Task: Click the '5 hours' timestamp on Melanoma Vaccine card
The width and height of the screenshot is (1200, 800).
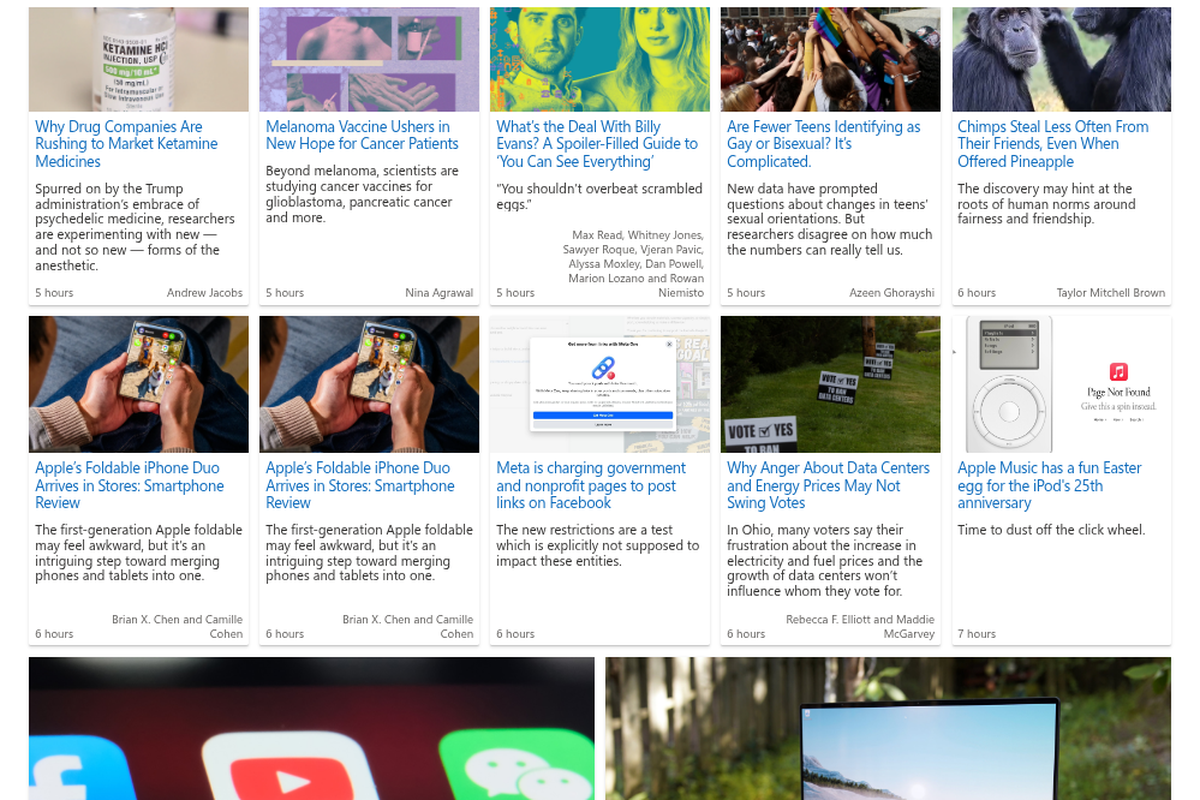Action: (x=285, y=293)
